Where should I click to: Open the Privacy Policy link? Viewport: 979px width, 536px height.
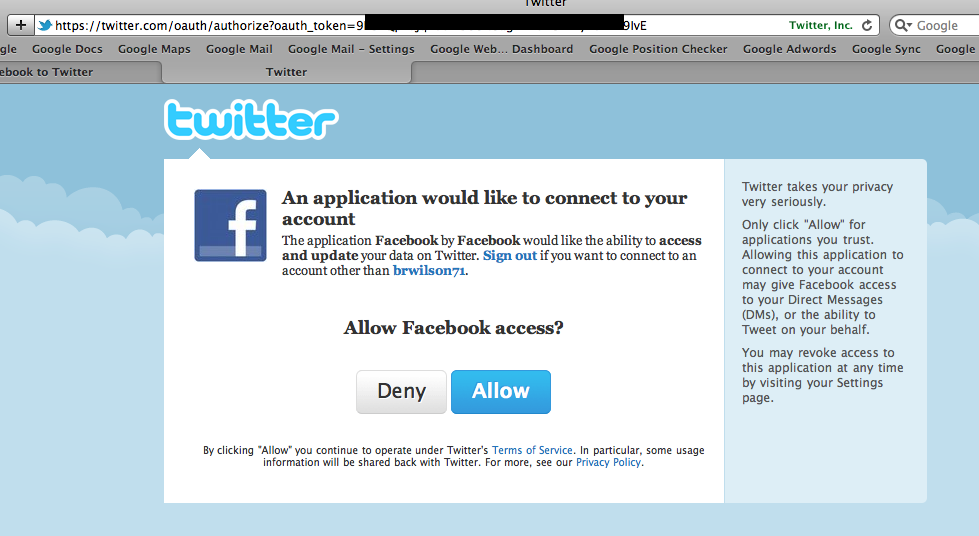click(x=608, y=462)
